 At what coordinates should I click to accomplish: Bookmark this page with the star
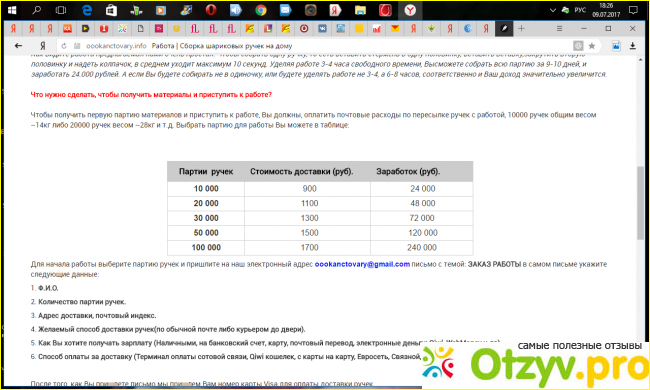tap(592, 46)
